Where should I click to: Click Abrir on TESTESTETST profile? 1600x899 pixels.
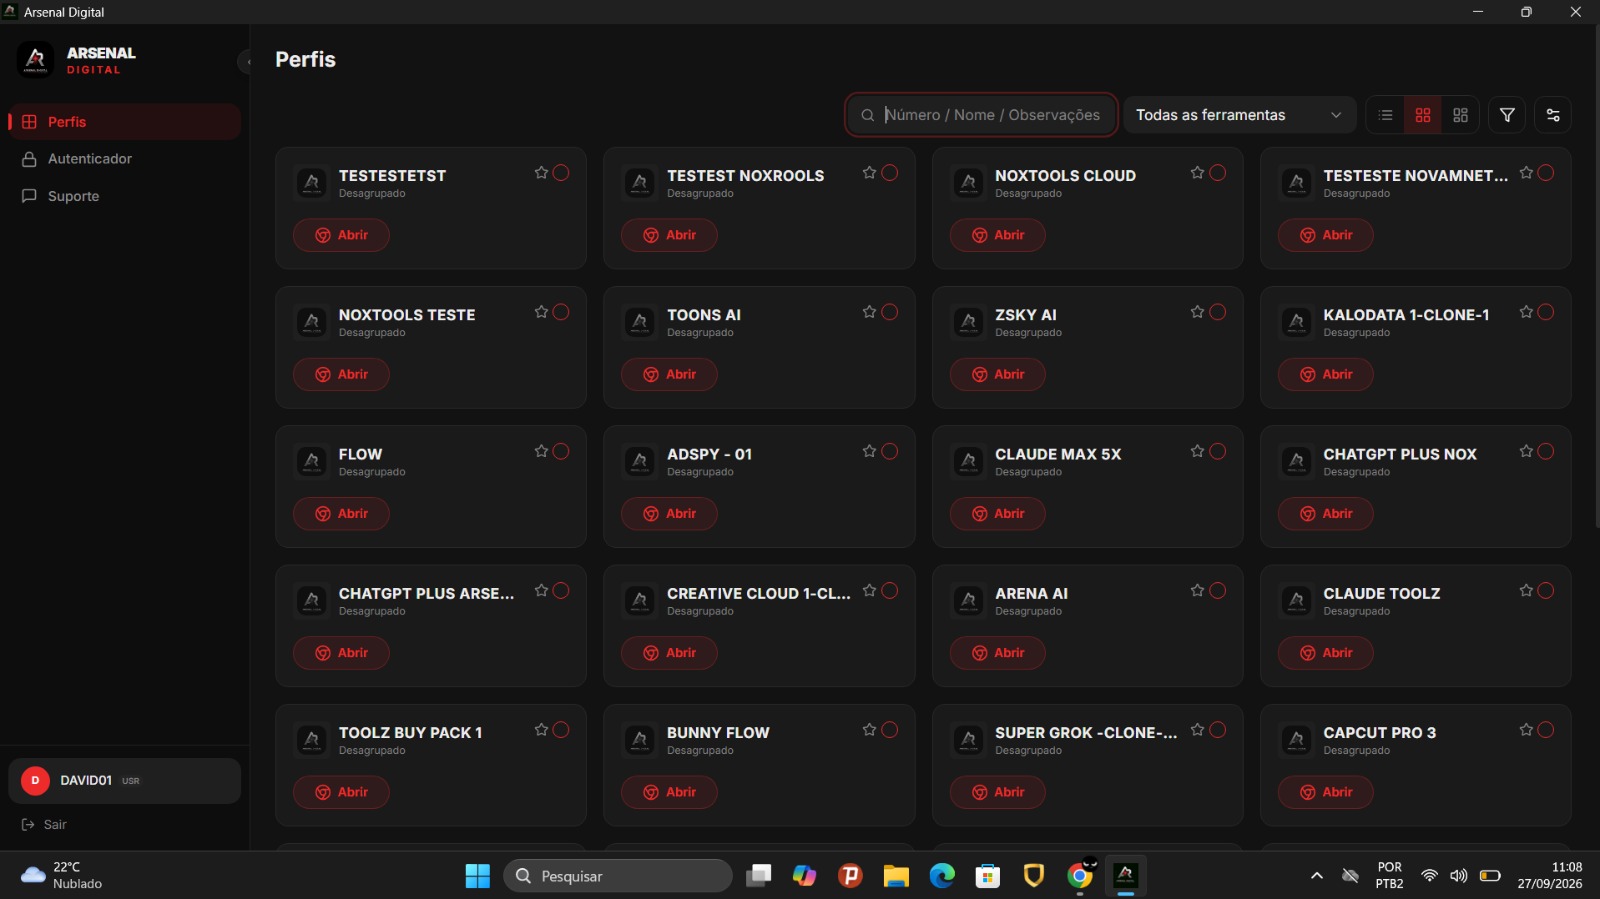(x=341, y=235)
